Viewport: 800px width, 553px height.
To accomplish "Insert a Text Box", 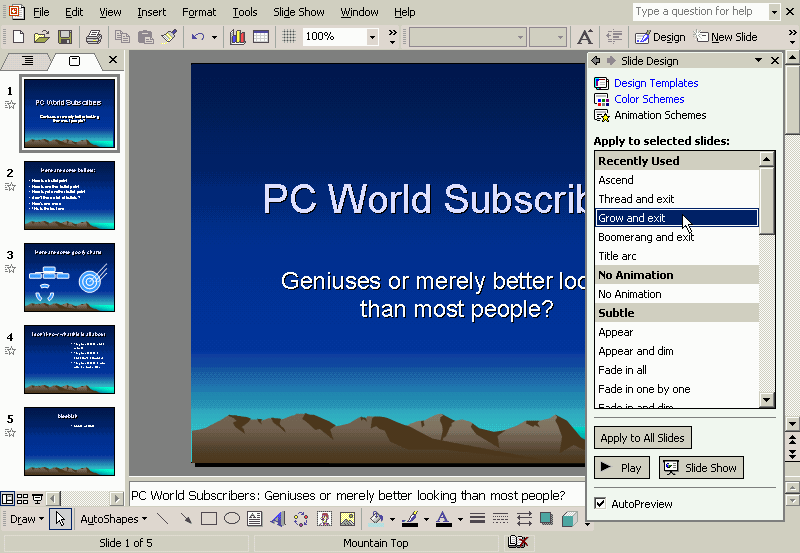I will pos(254,519).
